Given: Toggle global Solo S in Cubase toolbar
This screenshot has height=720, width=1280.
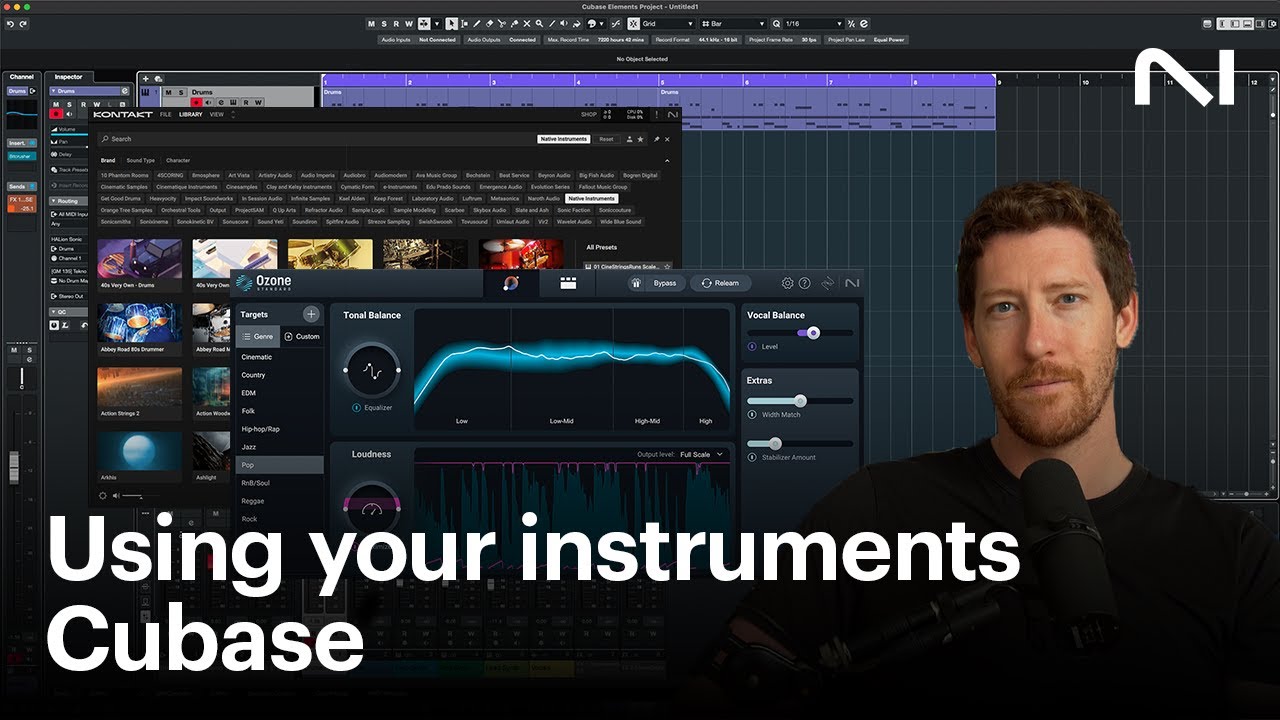Looking at the screenshot, I should click(x=384, y=23).
